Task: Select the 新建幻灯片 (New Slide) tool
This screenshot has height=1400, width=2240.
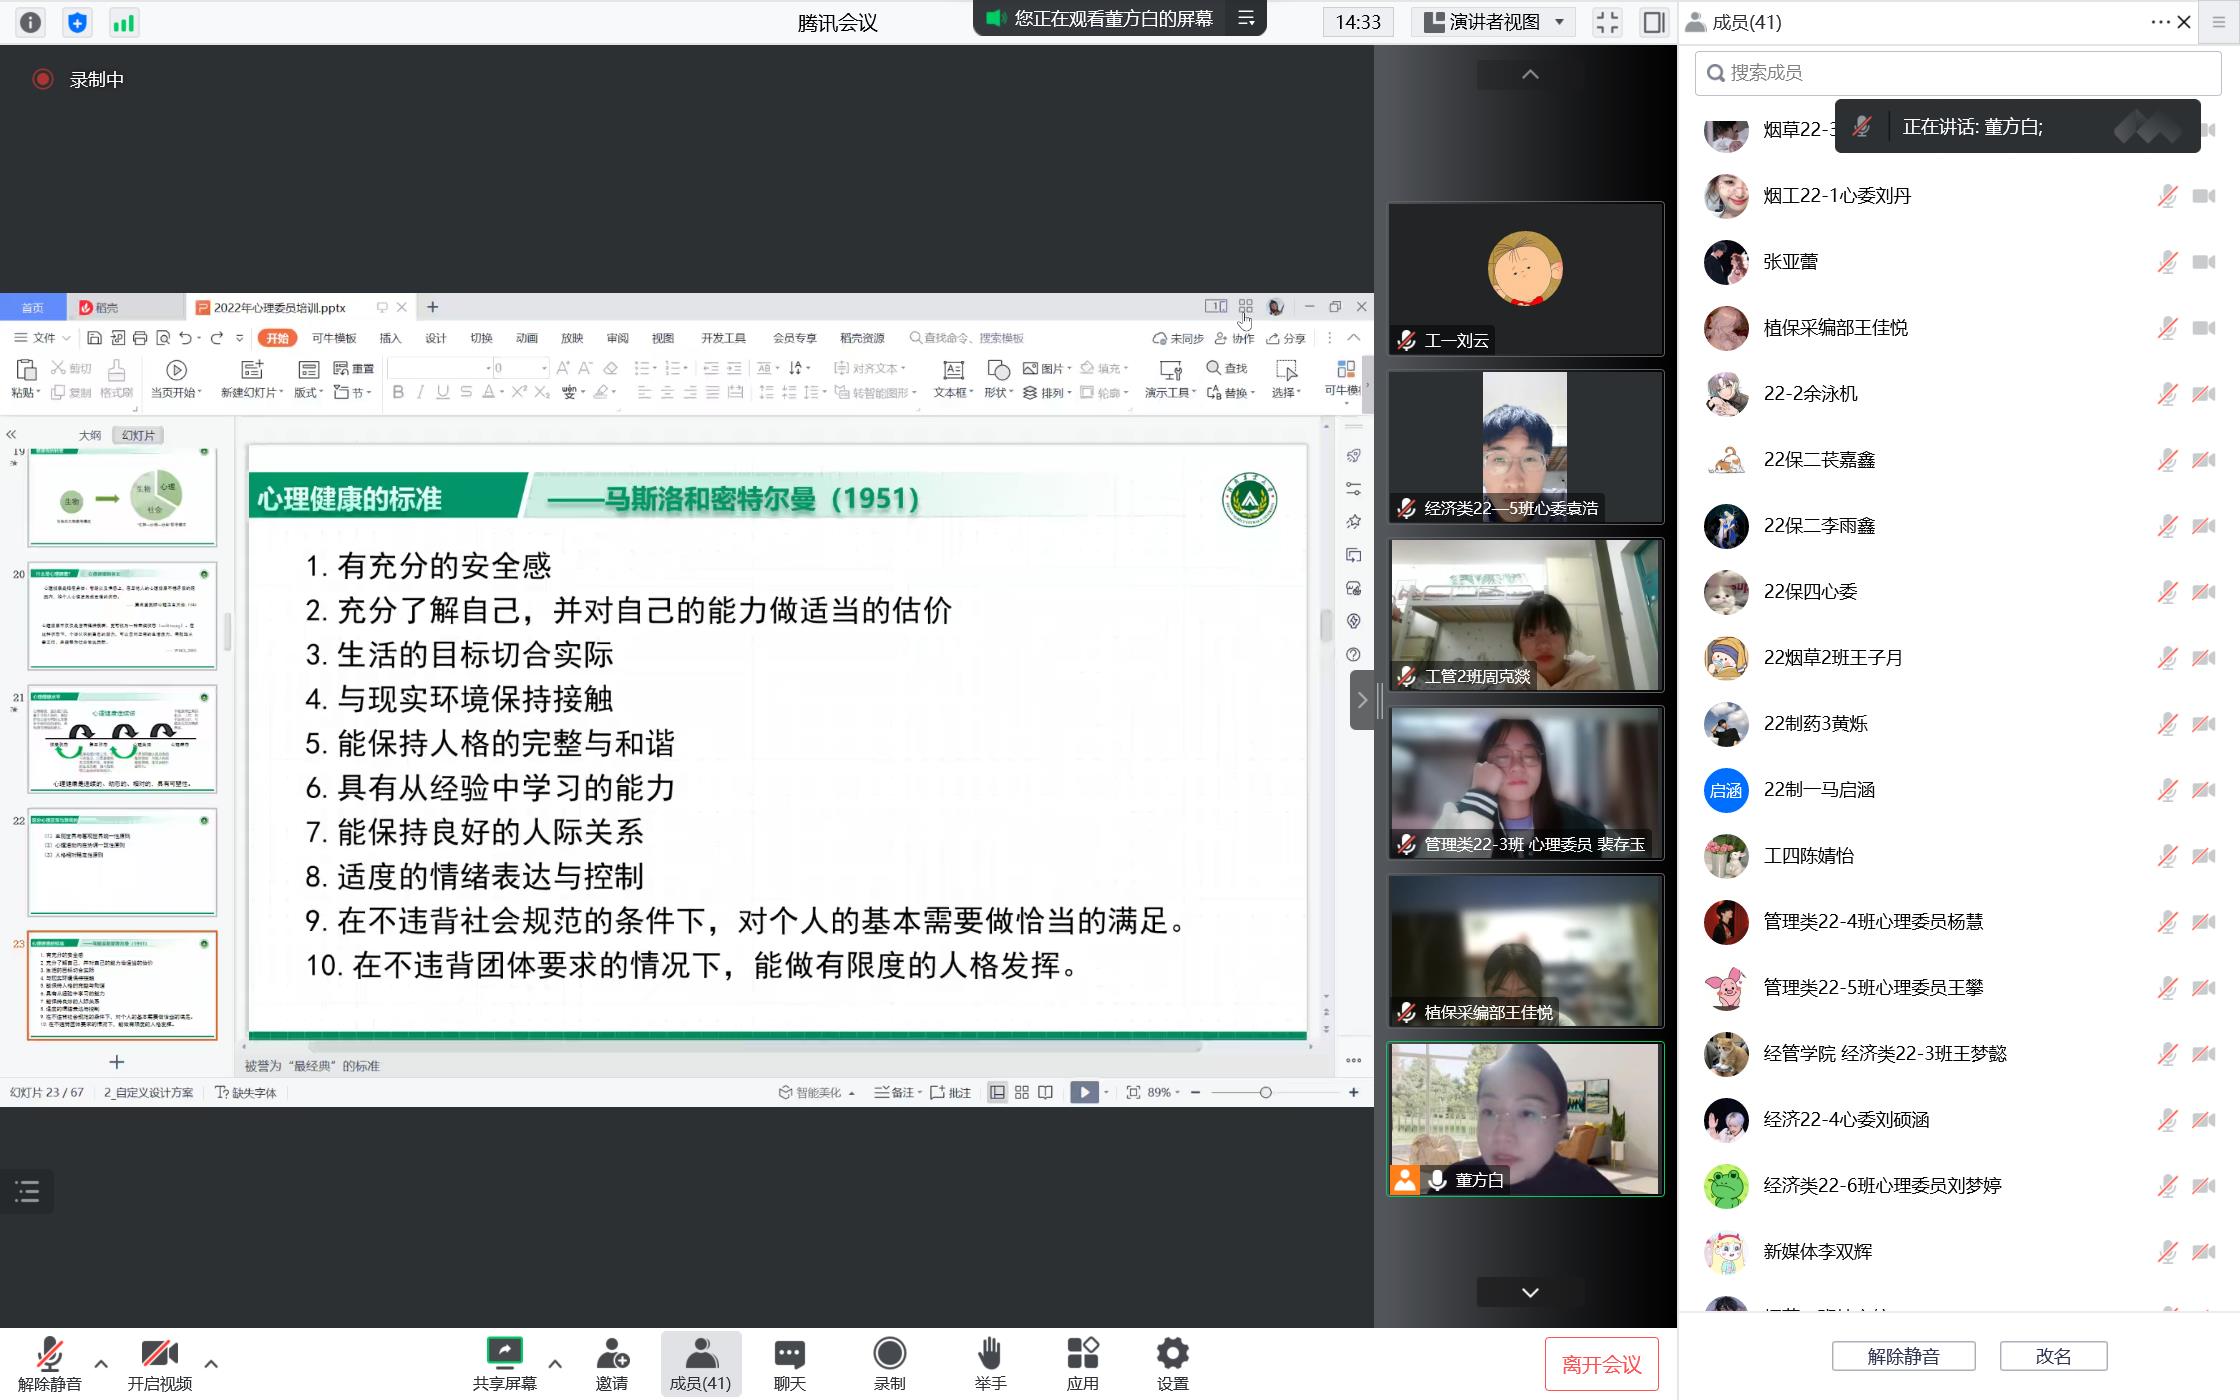Action: 250,378
